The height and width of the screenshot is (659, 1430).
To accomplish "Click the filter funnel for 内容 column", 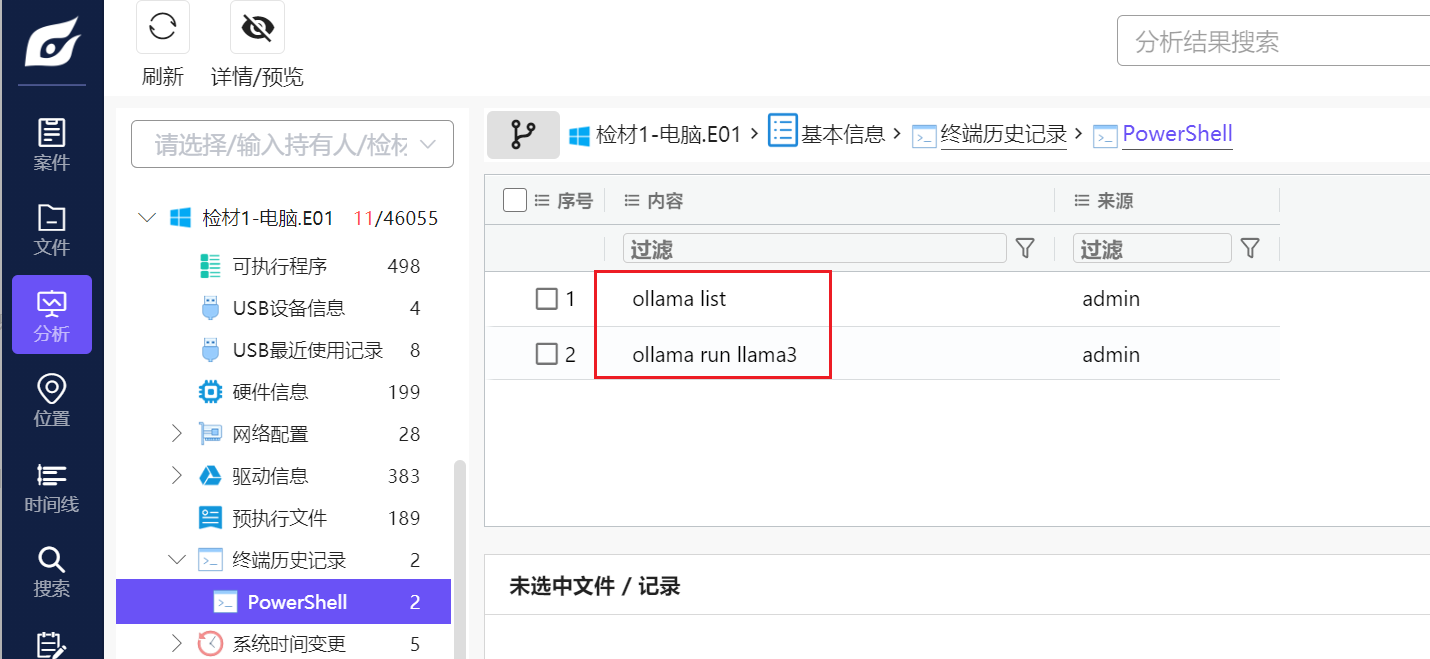I will tap(1025, 249).
